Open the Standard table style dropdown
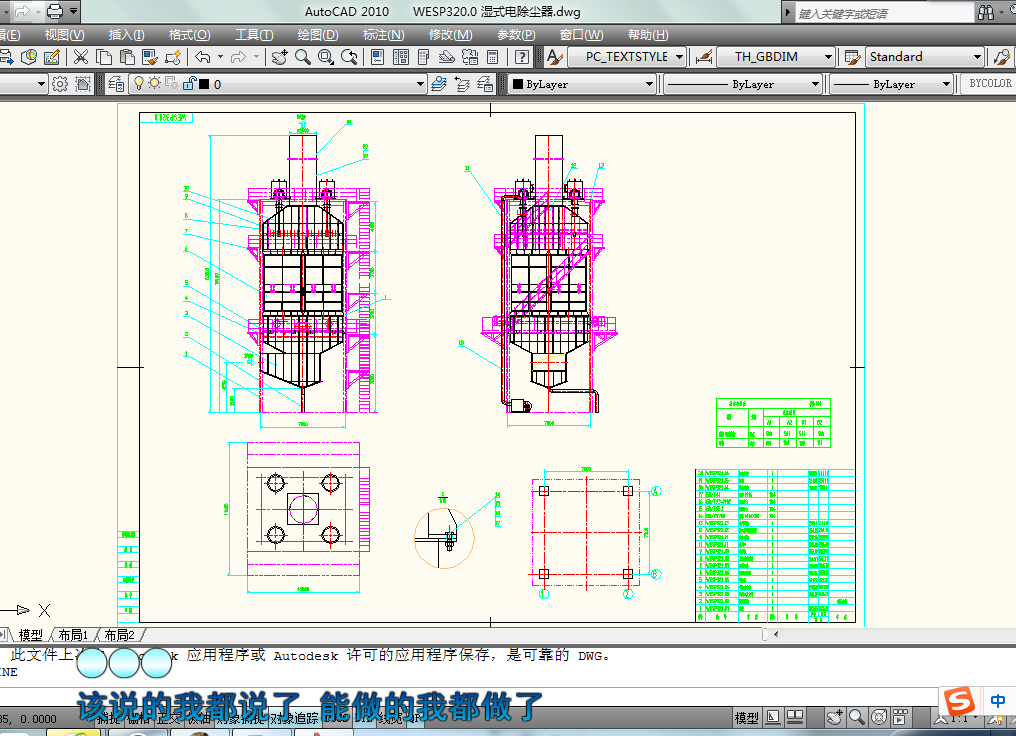The height and width of the screenshot is (736, 1016). 924,57
